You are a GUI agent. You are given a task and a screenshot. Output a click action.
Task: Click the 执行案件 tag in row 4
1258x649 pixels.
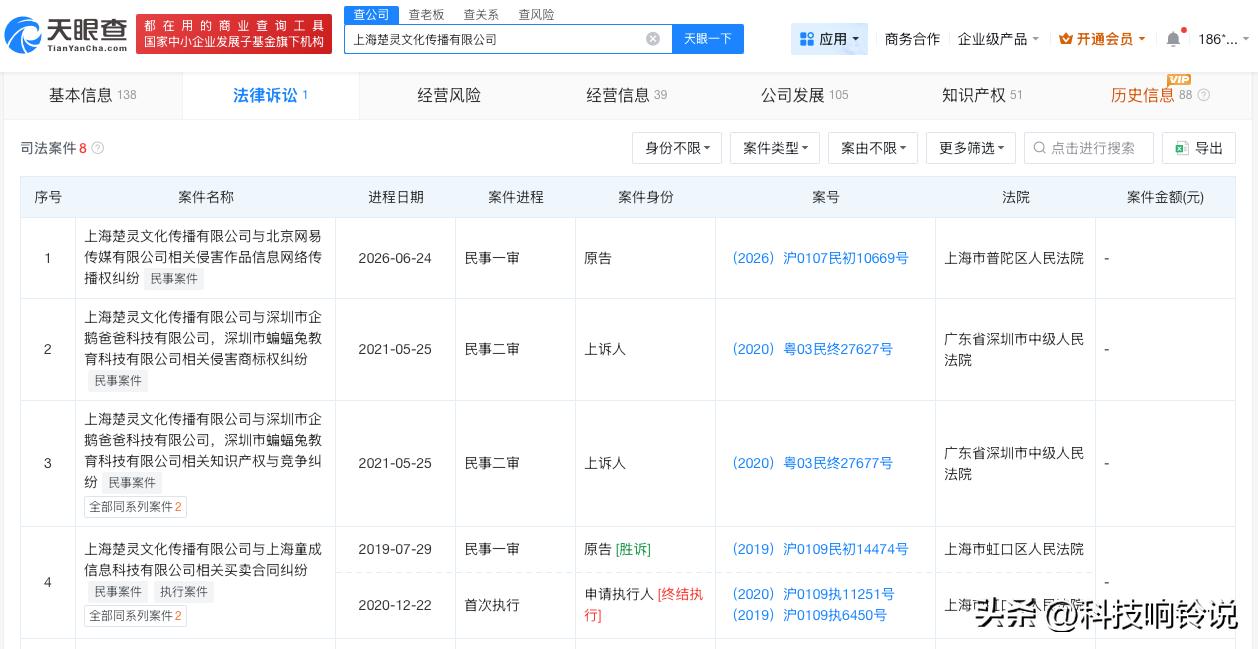[x=184, y=592]
